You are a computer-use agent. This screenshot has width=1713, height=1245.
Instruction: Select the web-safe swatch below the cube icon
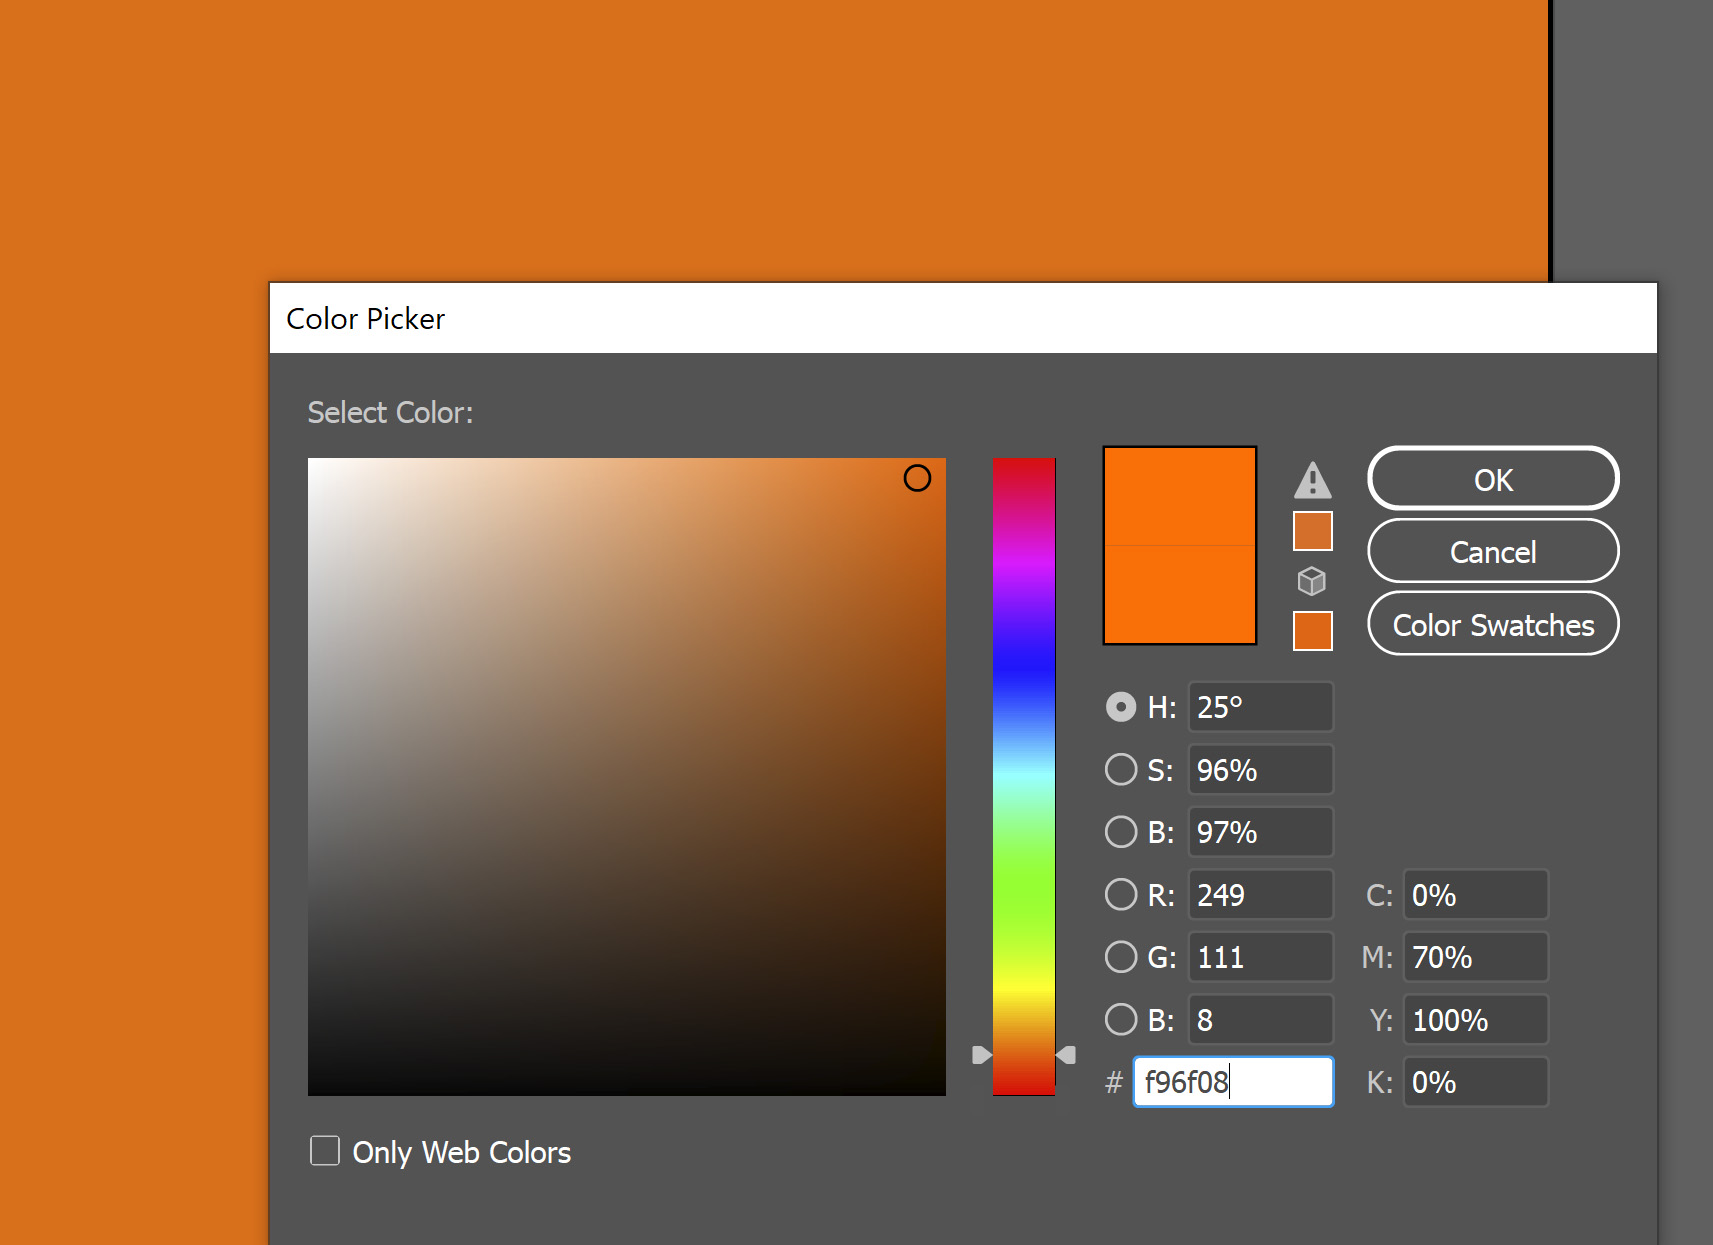[1313, 631]
